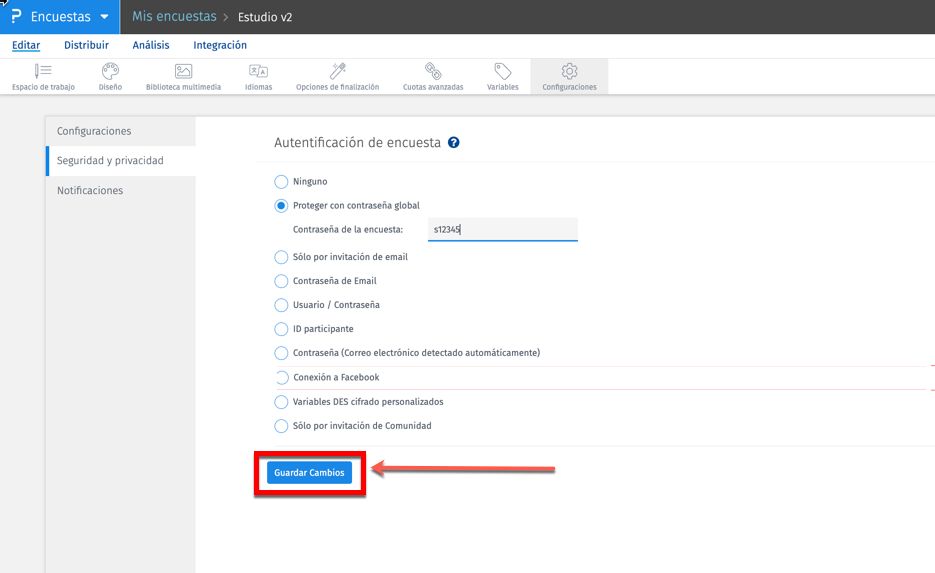Open the Configuraciones gear icon
Image resolution: width=935 pixels, height=573 pixels.
569,72
